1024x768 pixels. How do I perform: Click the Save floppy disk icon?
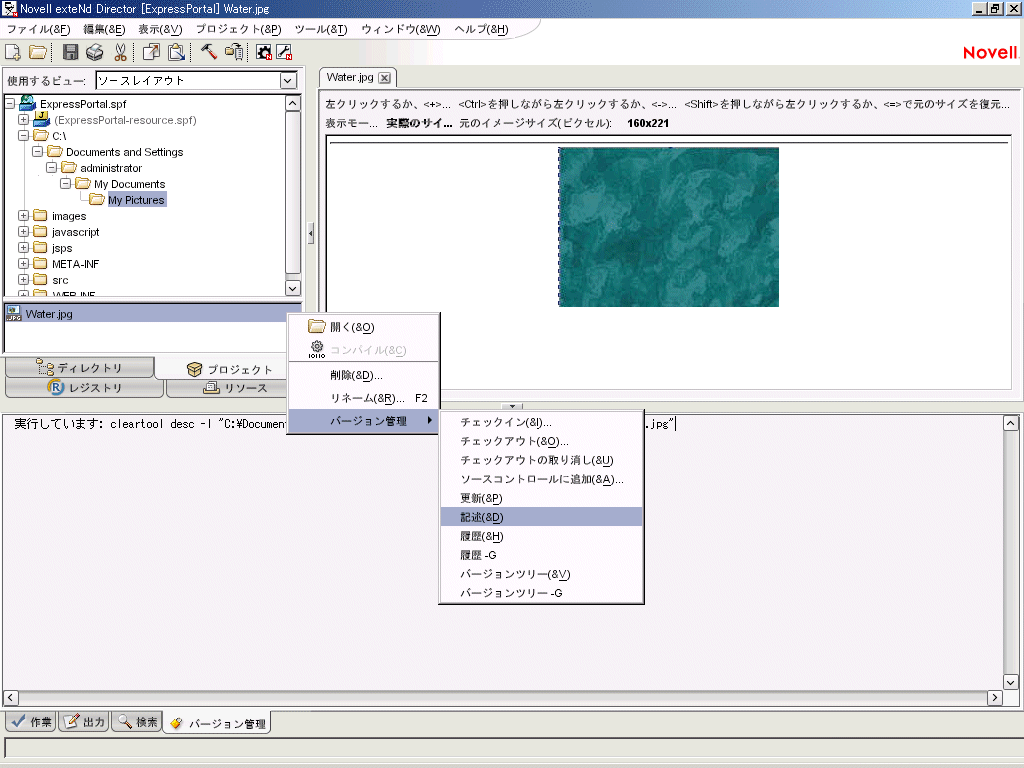tap(71, 52)
